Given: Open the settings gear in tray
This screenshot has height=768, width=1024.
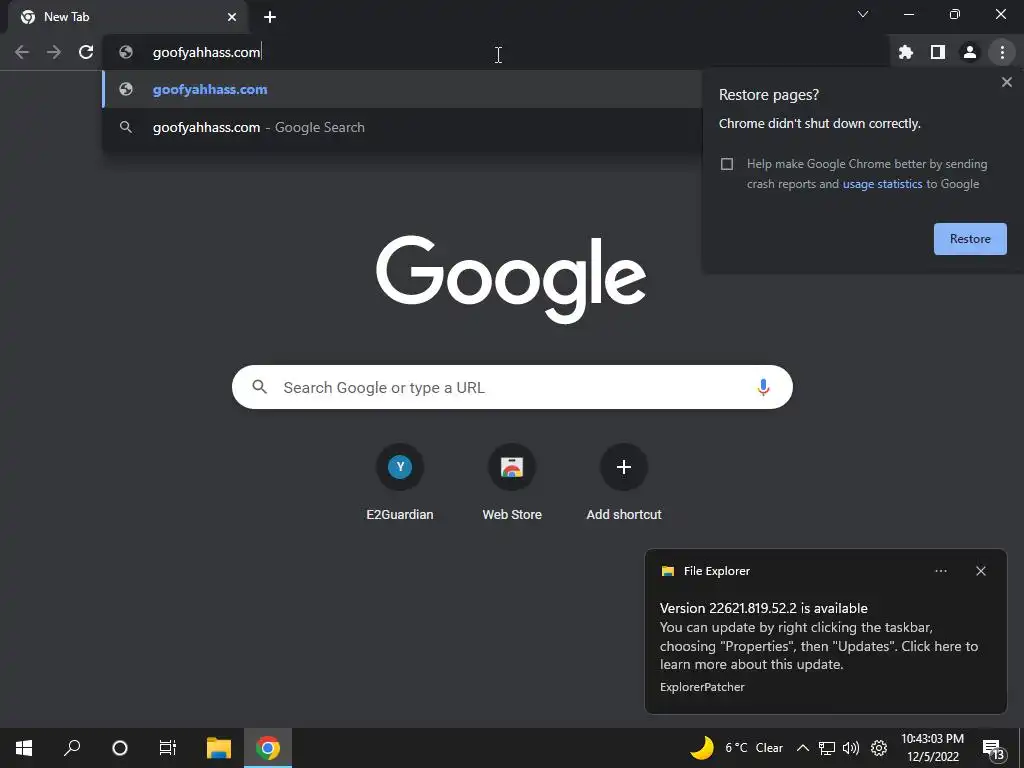Looking at the screenshot, I should (879, 748).
